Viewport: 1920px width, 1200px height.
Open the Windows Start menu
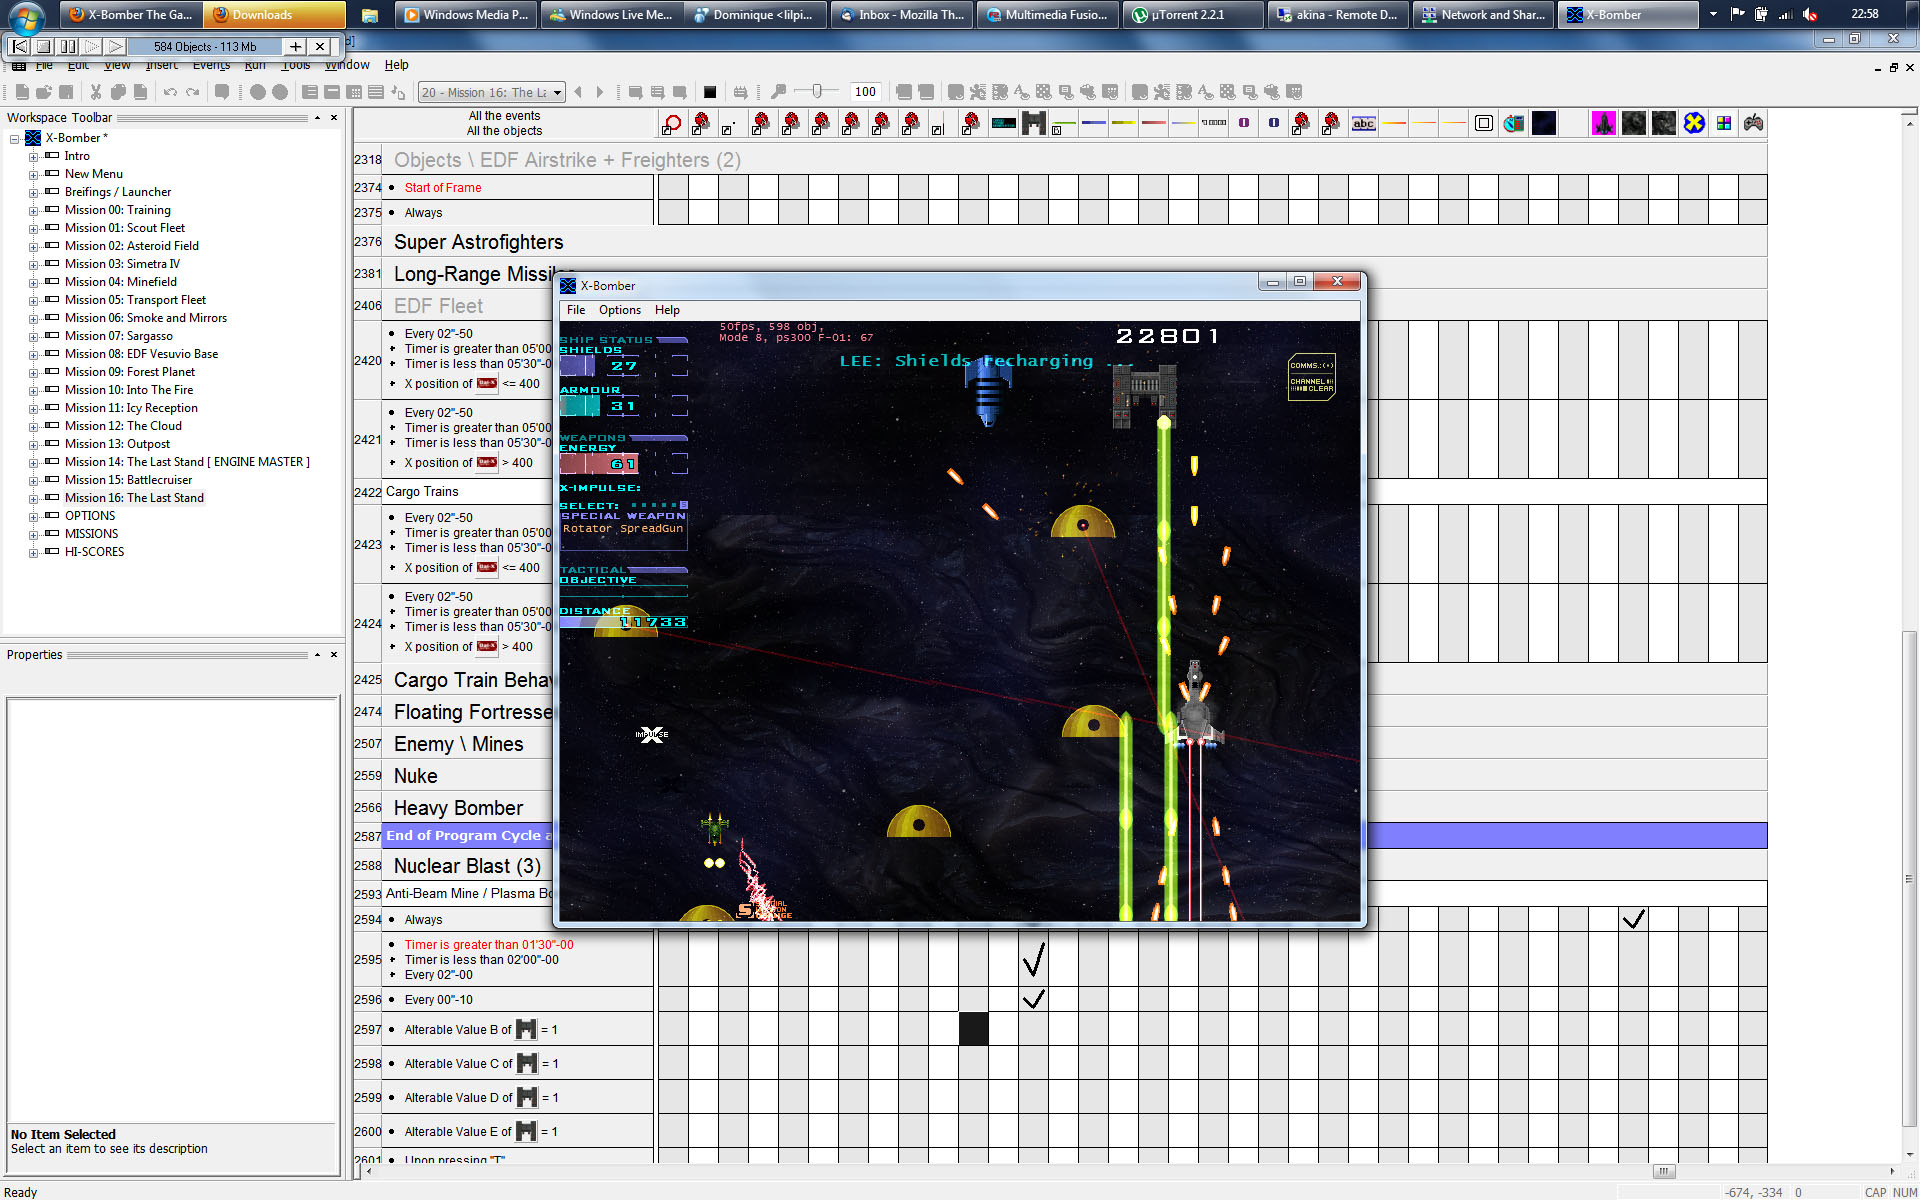(x=27, y=16)
